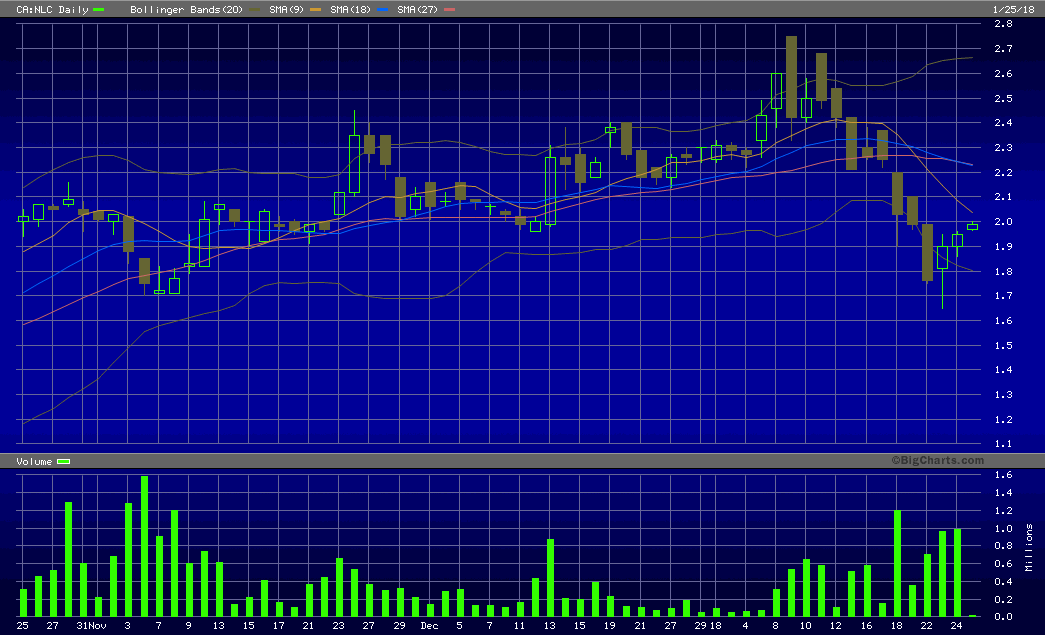
Task: Click the SMA(9) indicator label
Action: [288, 9]
